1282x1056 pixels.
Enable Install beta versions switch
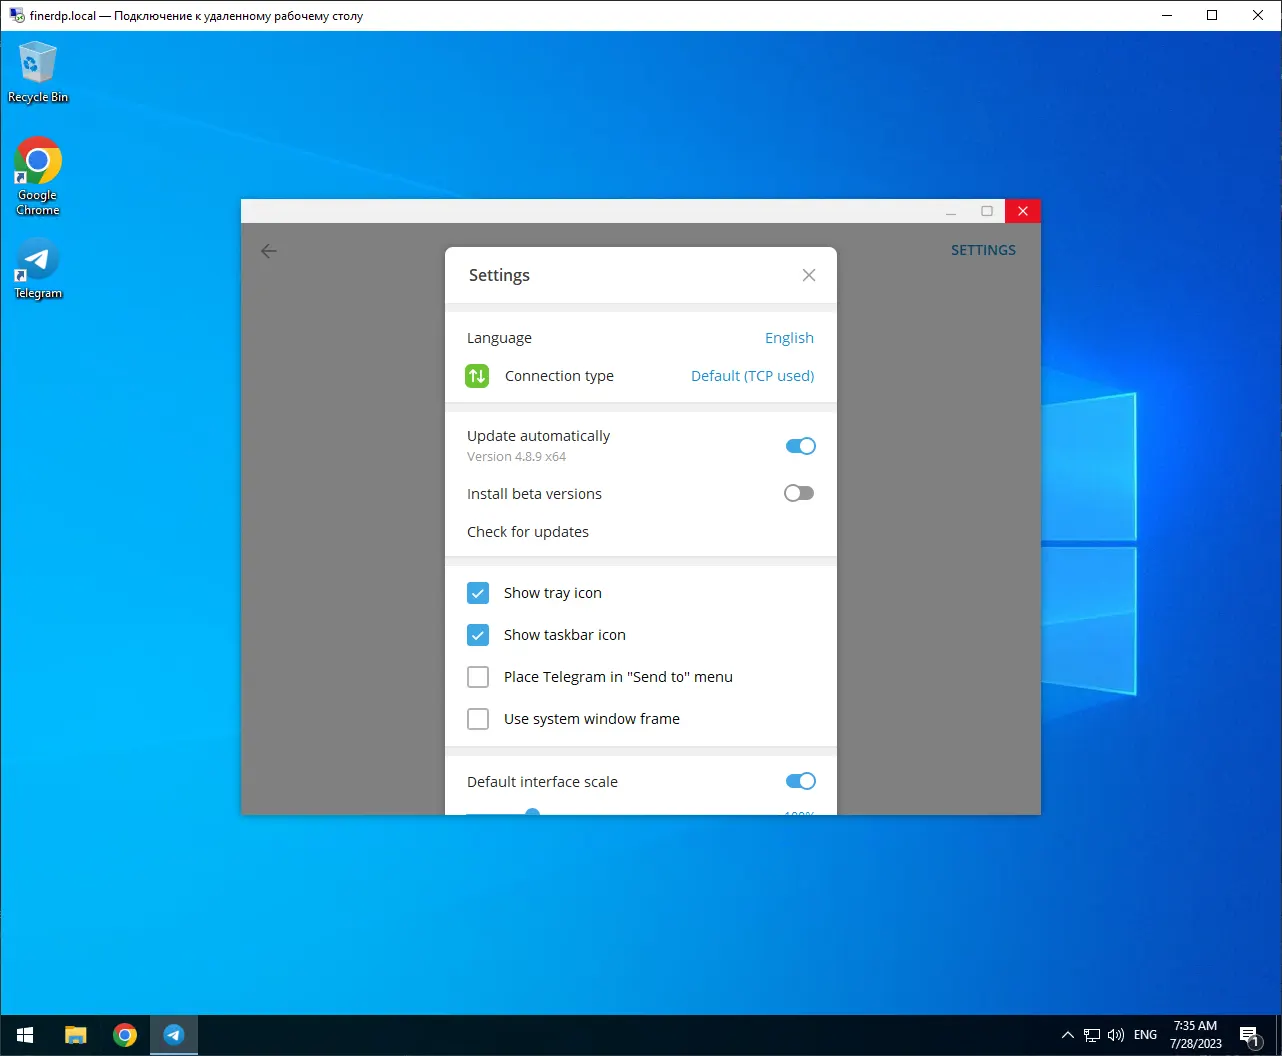pyautogui.click(x=799, y=493)
